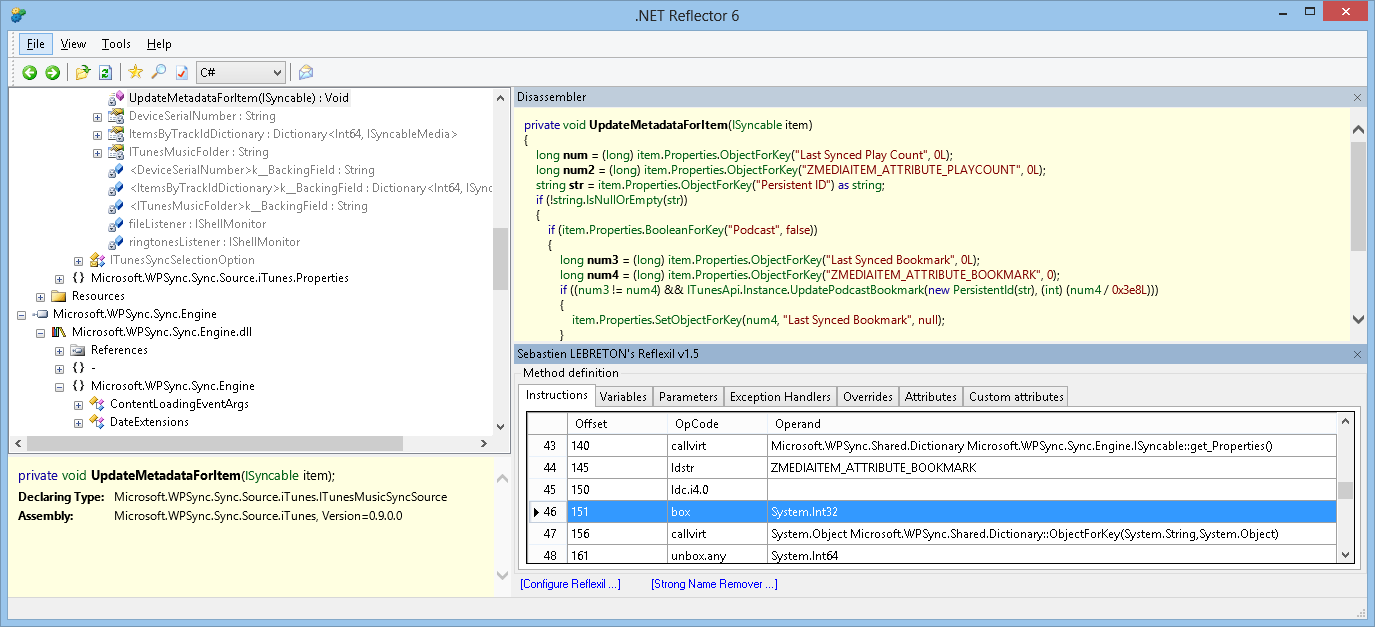1375x627 pixels.
Task: Switch to the Attributes tab
Action: pos(931,397)
